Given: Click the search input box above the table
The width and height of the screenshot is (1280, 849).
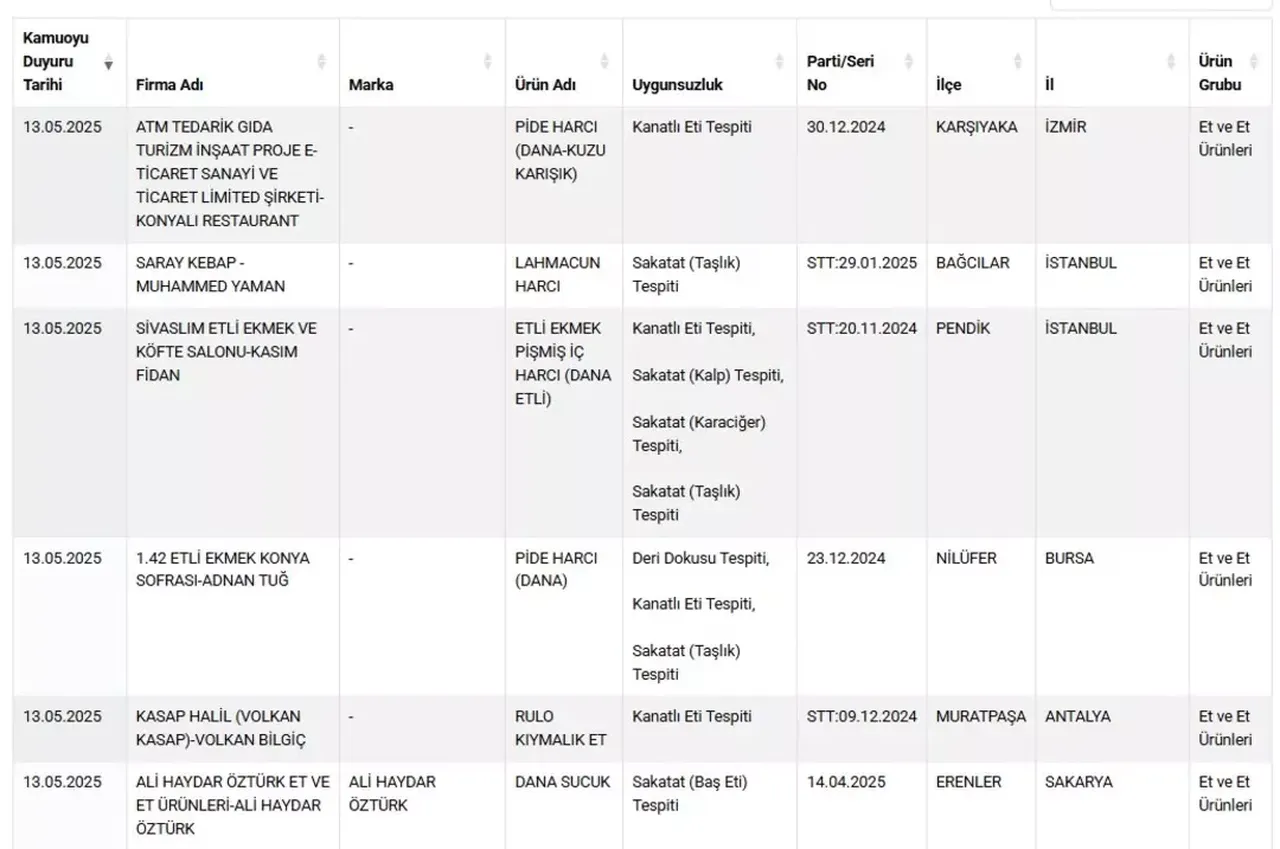Looking at the screenshot, I should point(1160,3).
